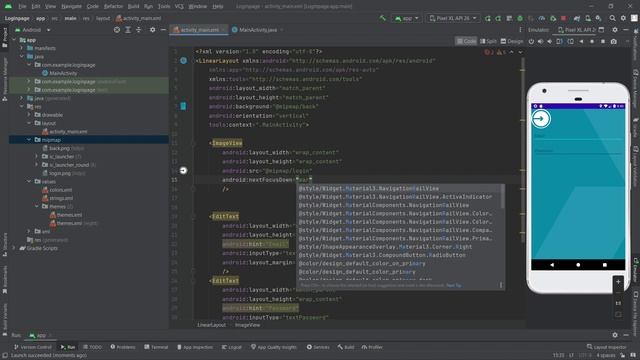Open the Profiler tool window
Image resolution: width=640 pixels, height=360 pixels.
point(372,347)
